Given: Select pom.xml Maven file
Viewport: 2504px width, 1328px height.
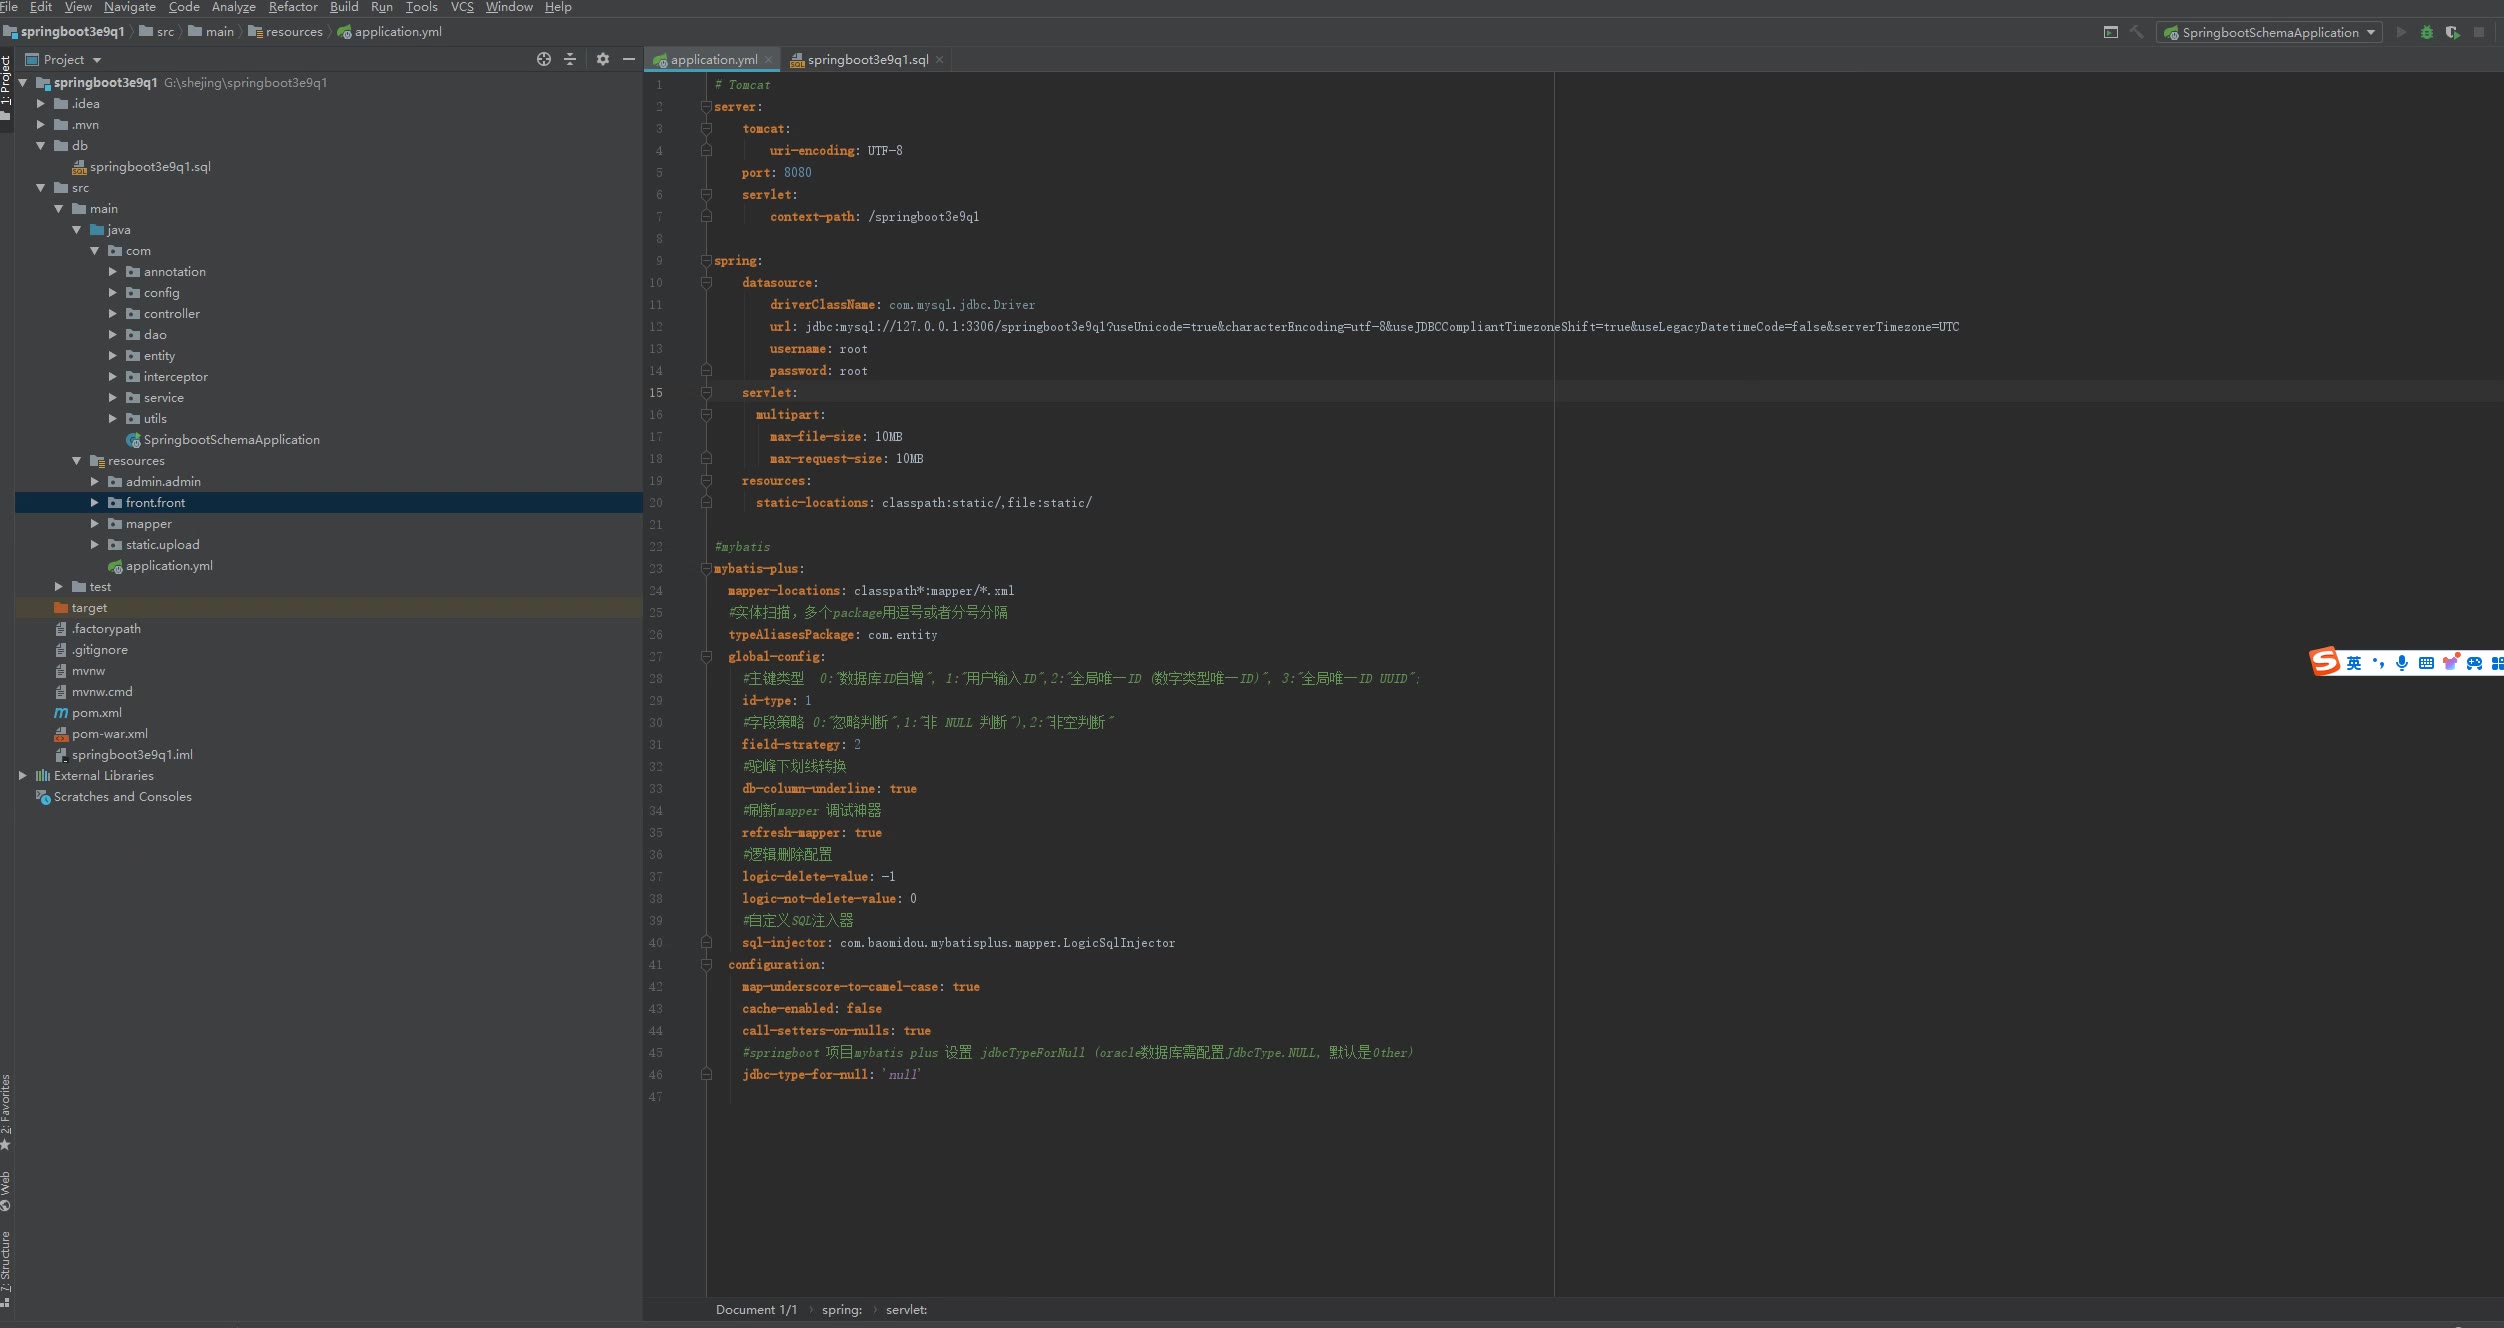Looking at the screenshot, I should 96,712.
